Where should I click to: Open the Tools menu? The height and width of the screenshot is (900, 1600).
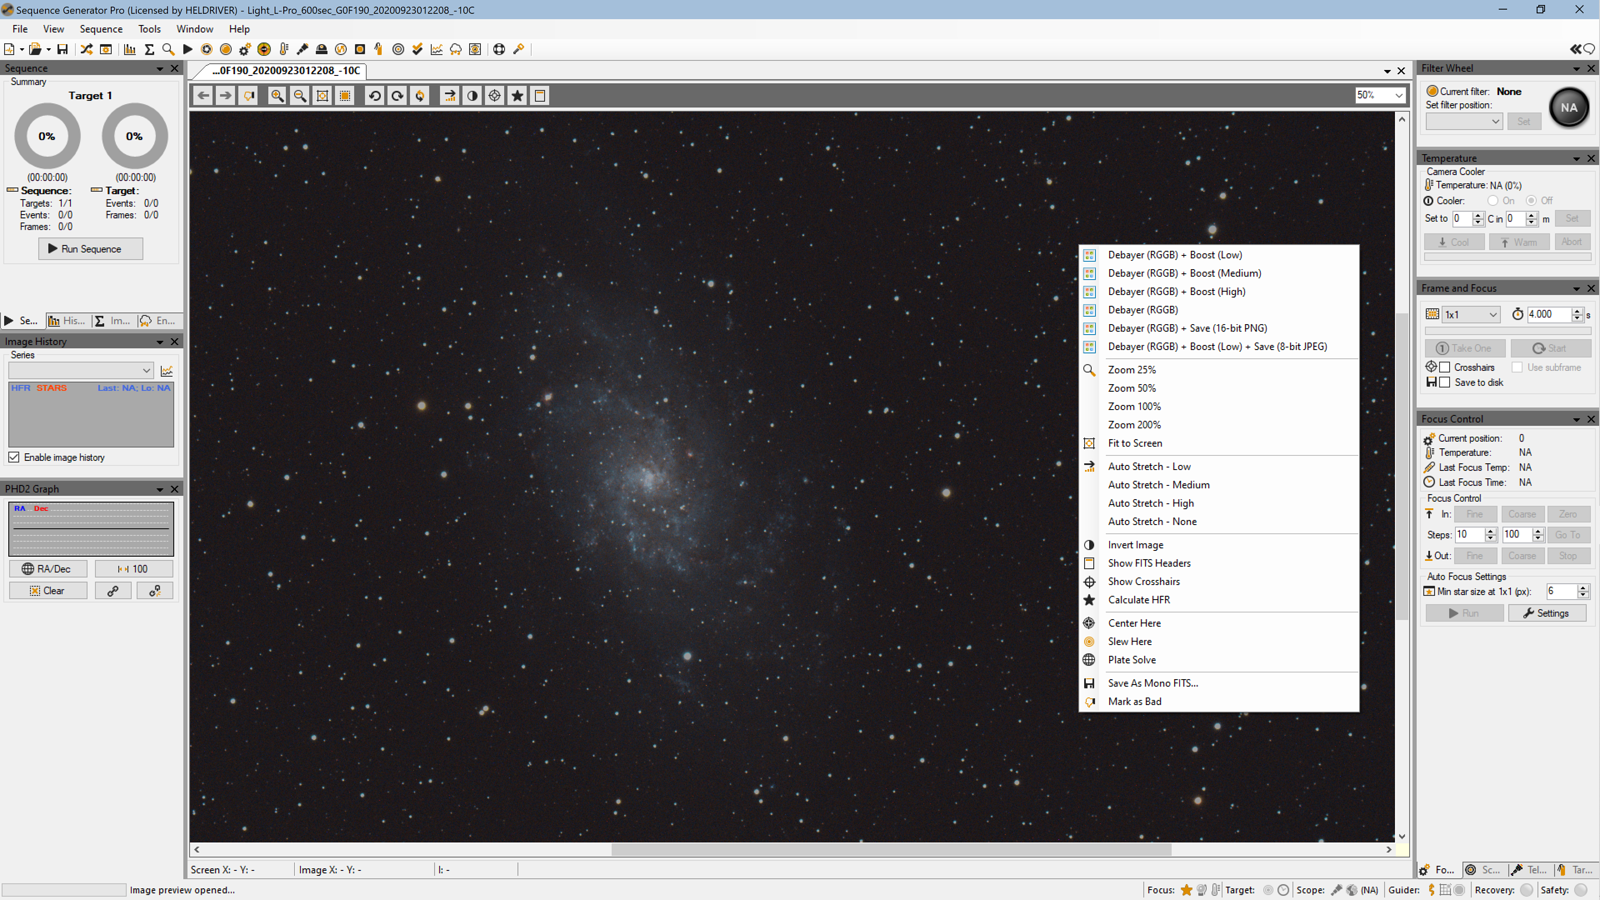click(149, 29)
